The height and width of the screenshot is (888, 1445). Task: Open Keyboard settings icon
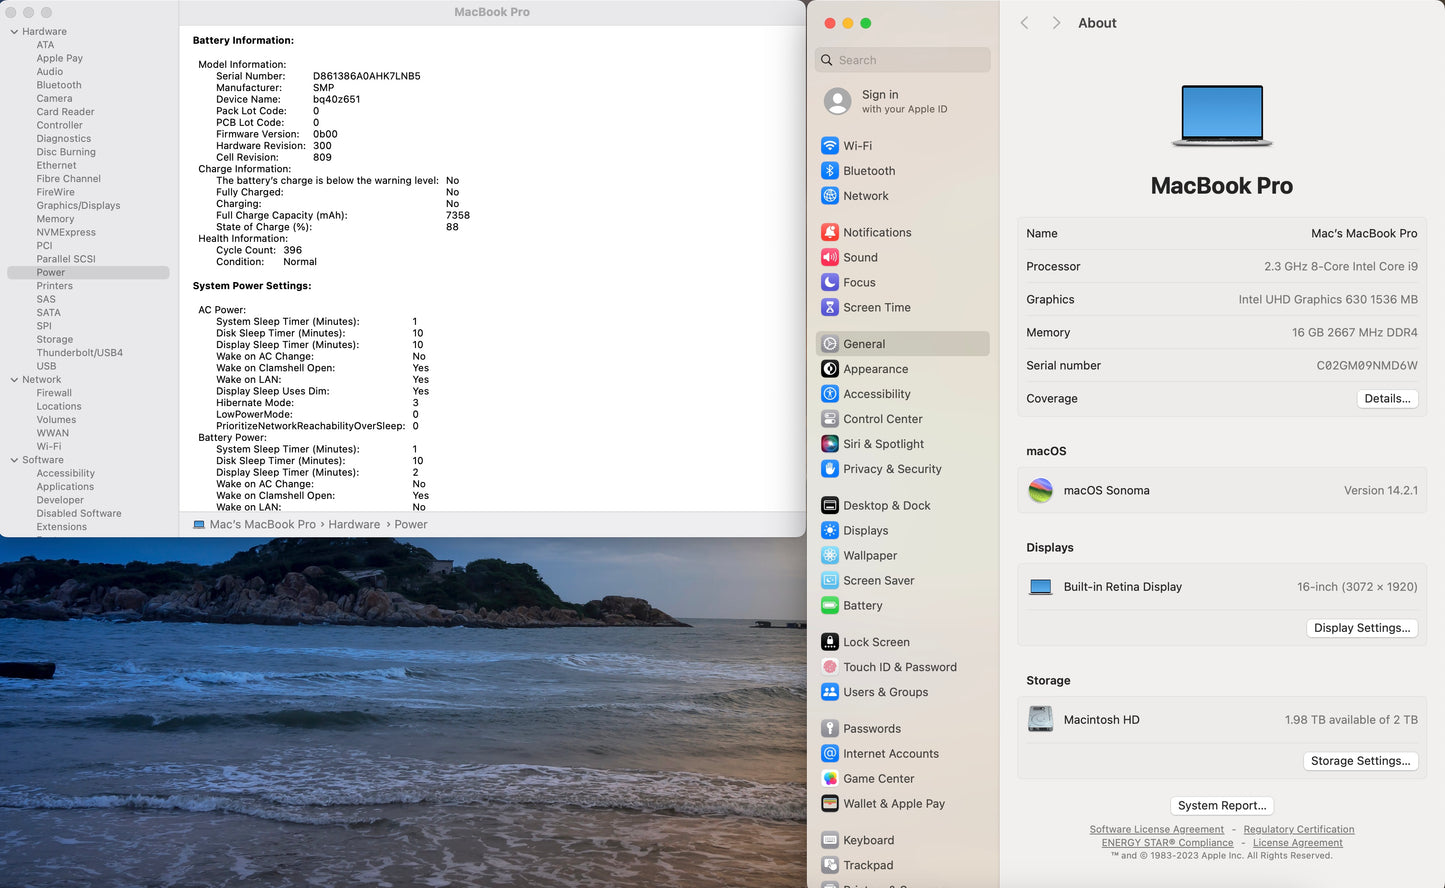[x=830, y=840]
